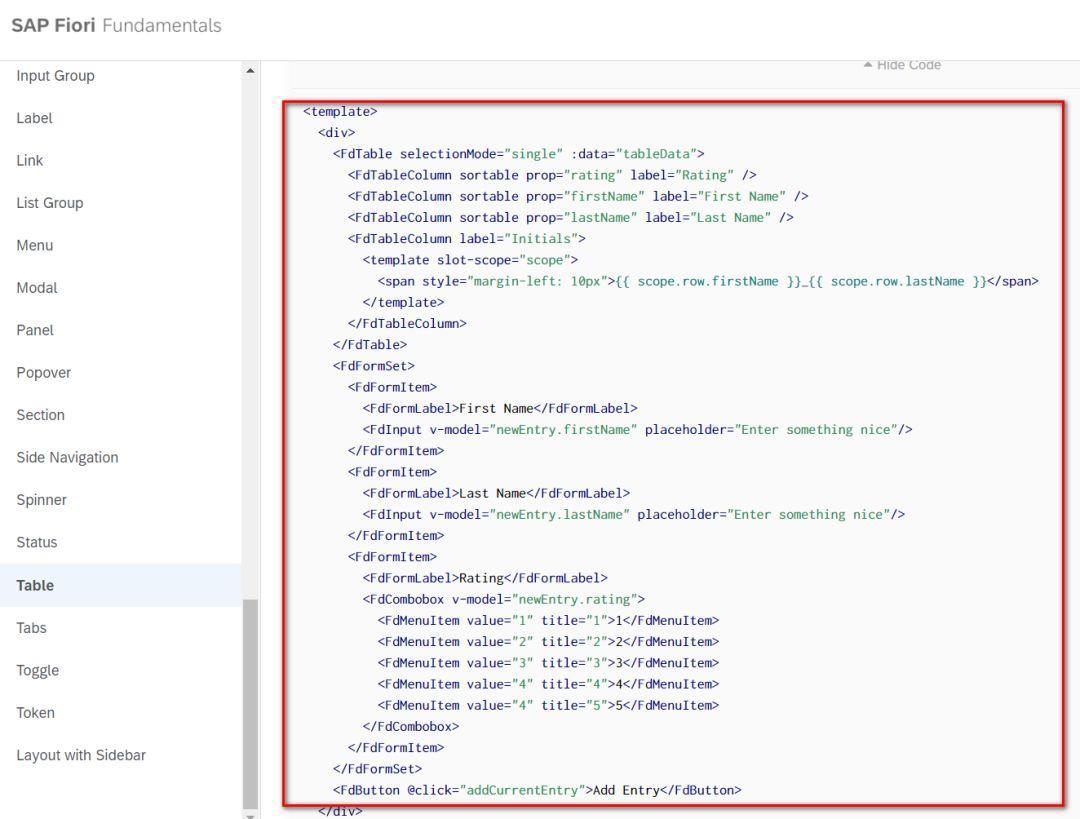The height and width of the screenshot is (819, 1080).
Task: Click the sidebar scrollbar up arrow
Action: 250,70
